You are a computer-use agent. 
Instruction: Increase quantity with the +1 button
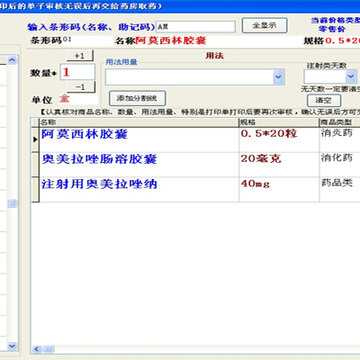click(x=80, y=56)
